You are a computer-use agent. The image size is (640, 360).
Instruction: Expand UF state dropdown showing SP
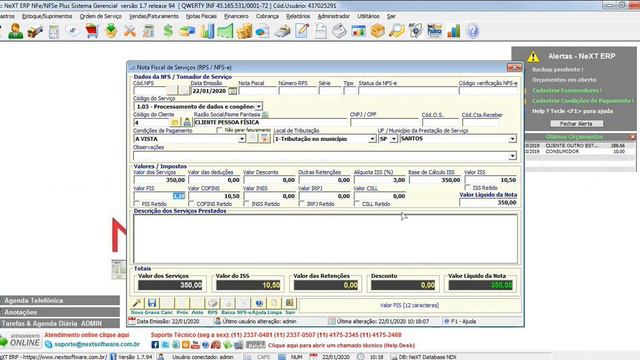(393, 139)
